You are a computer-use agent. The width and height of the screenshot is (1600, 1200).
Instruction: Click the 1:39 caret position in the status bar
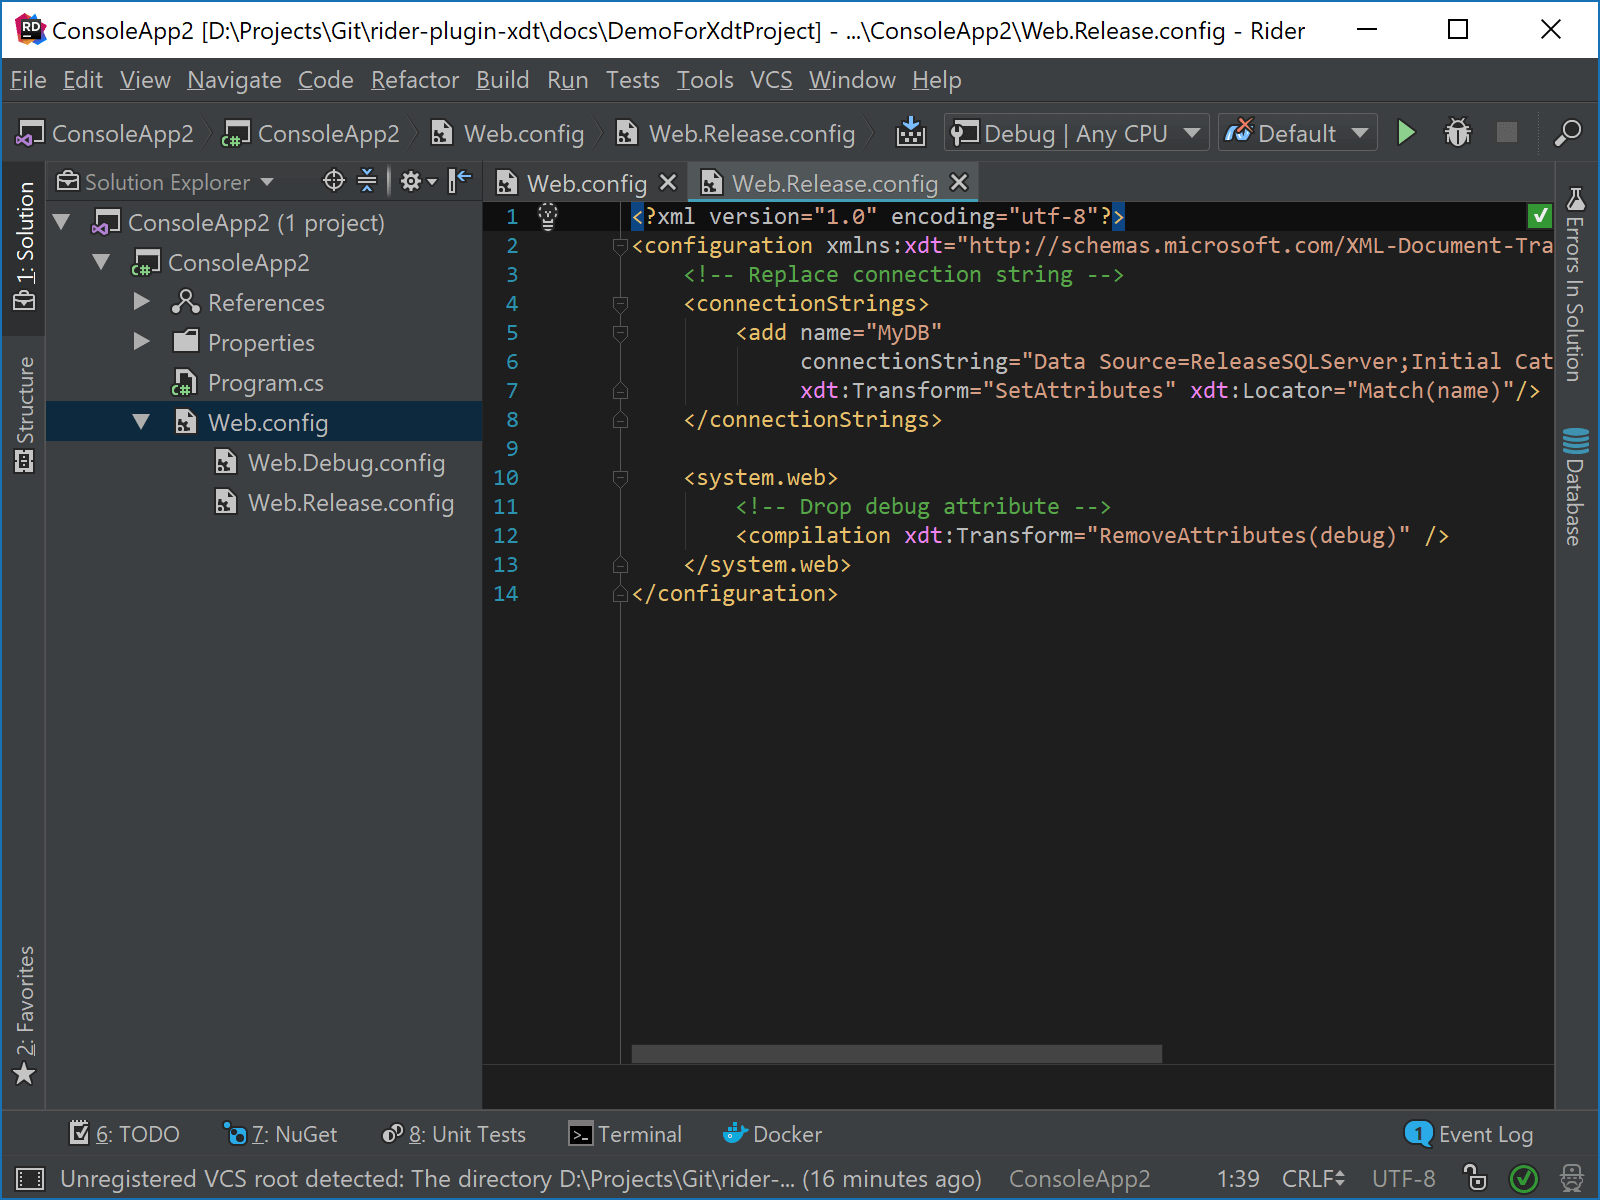point(1238,1179)
